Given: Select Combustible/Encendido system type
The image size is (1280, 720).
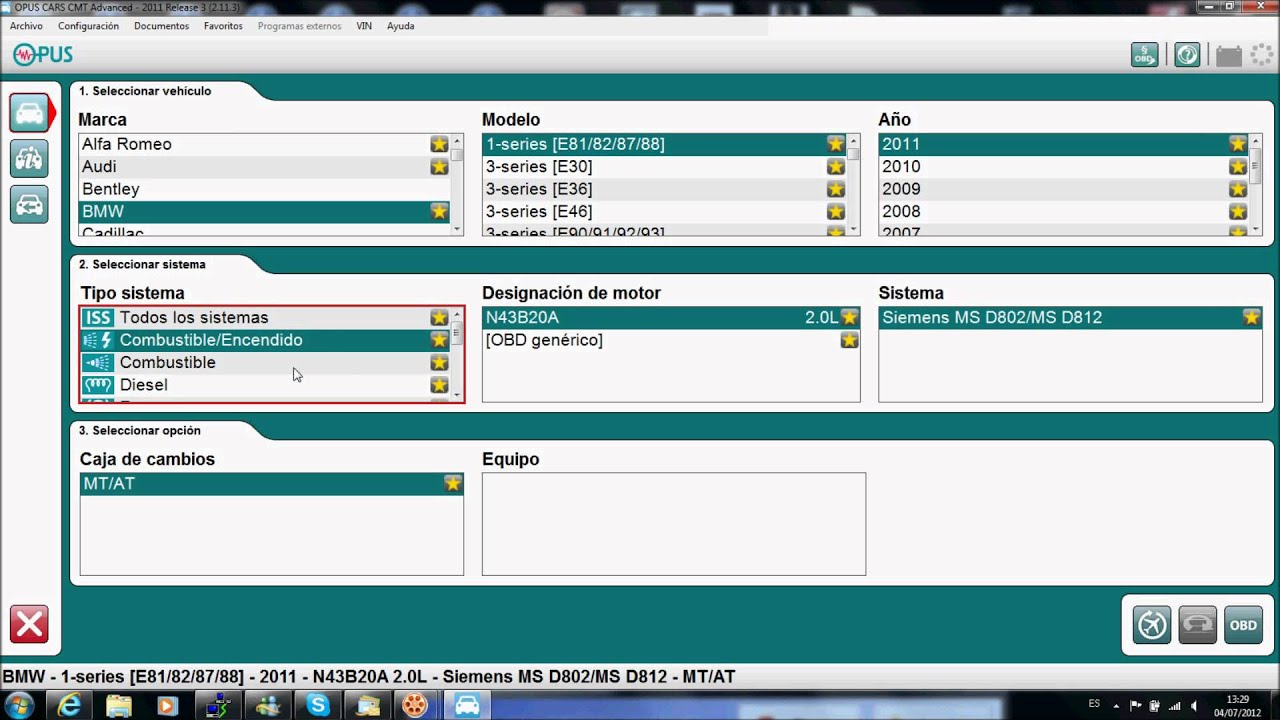Looking at the screenshot, I should [265, 340].
